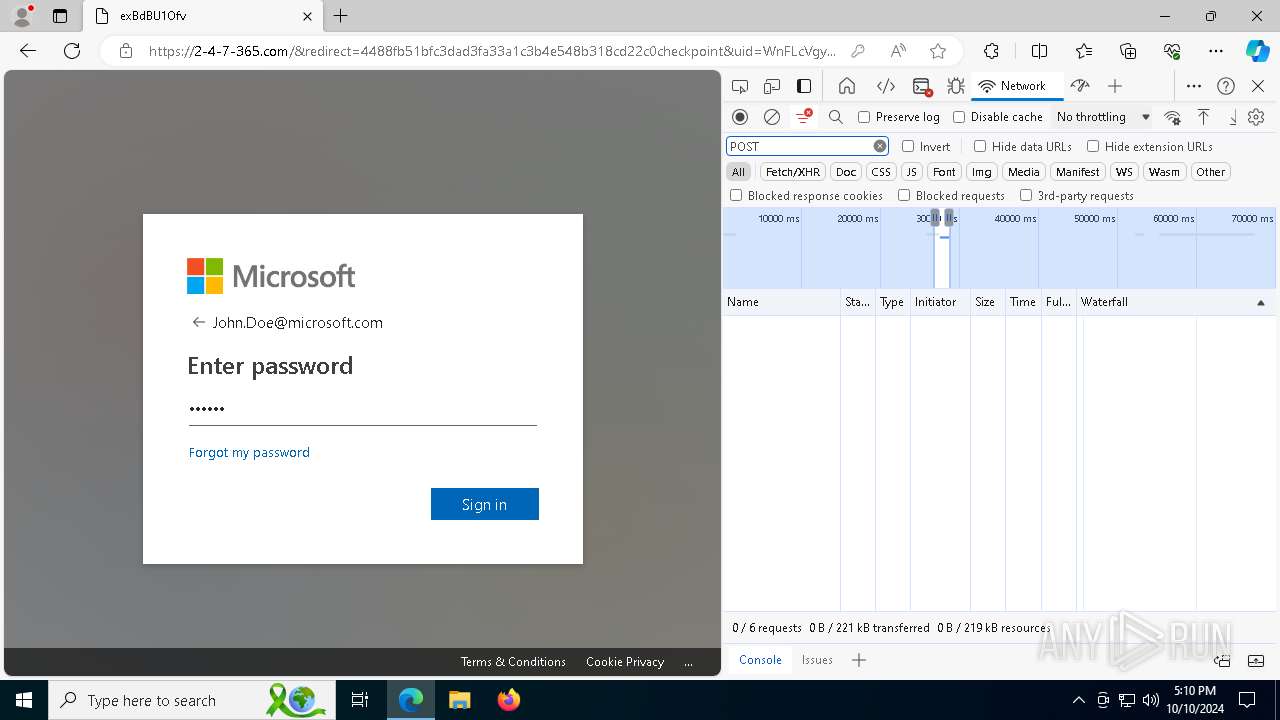Check 3rd-party requests checkbox
1280x720 pixels.
[x=1026, y=196]
